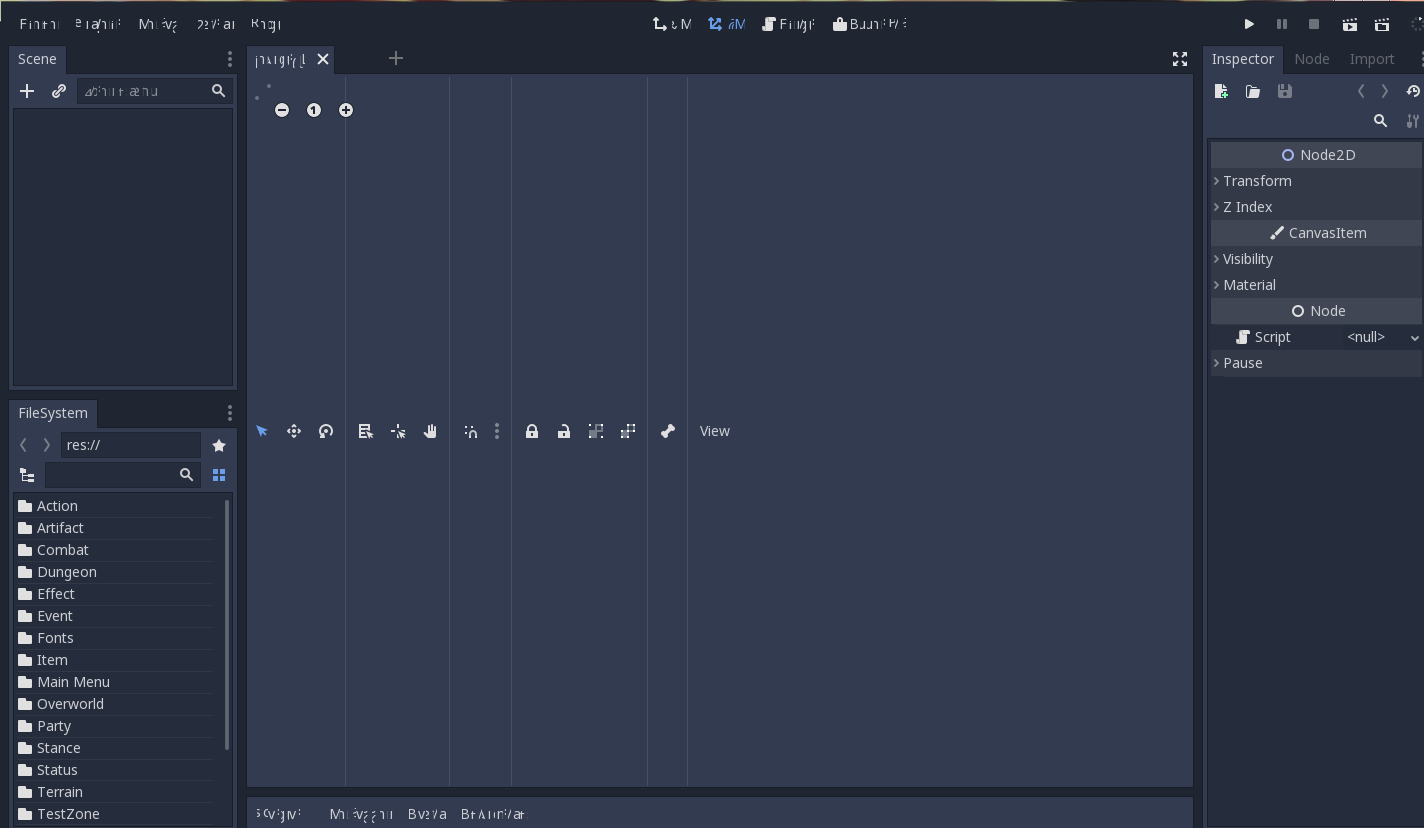This screenshot has height=828, width=1424.
Task: Ungroup selected node's children icon
Action: [628, 431]
